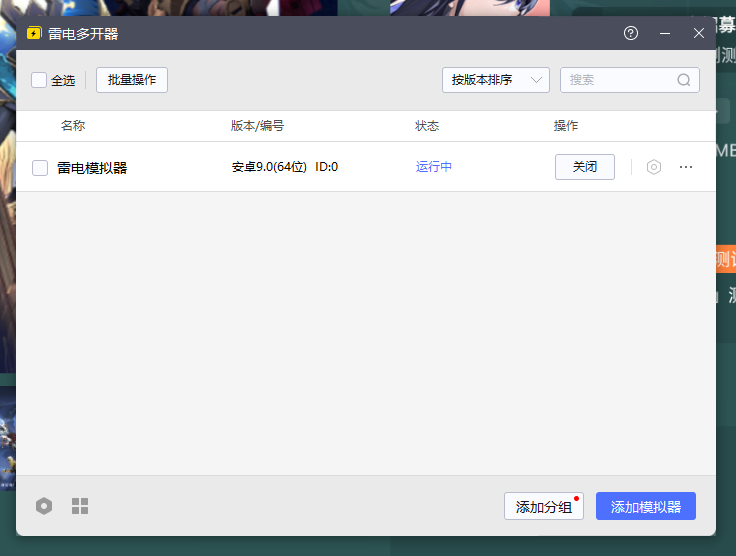The height and width of the screenshot is (556, 736).
Task: Open the help question mark icon
Action: 630,33
